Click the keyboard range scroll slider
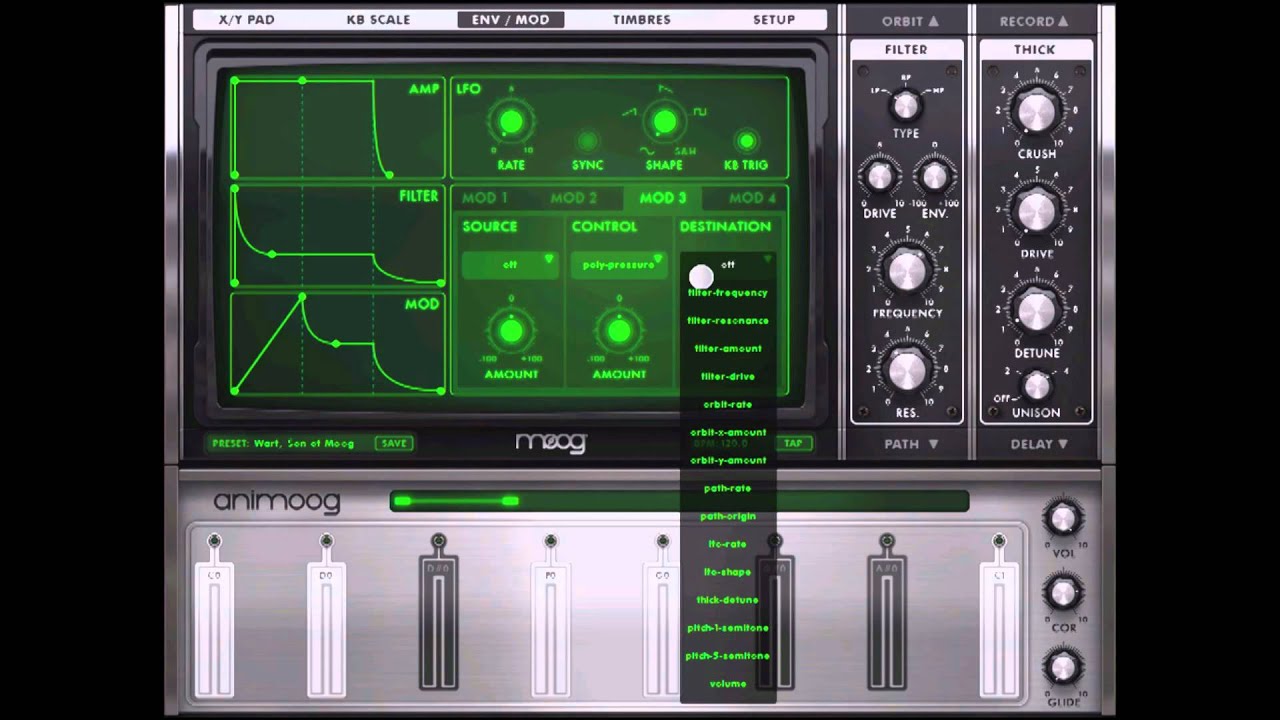Image resolution: width=1280 pixels, height=720 pixels. click(x=455, y=501)
